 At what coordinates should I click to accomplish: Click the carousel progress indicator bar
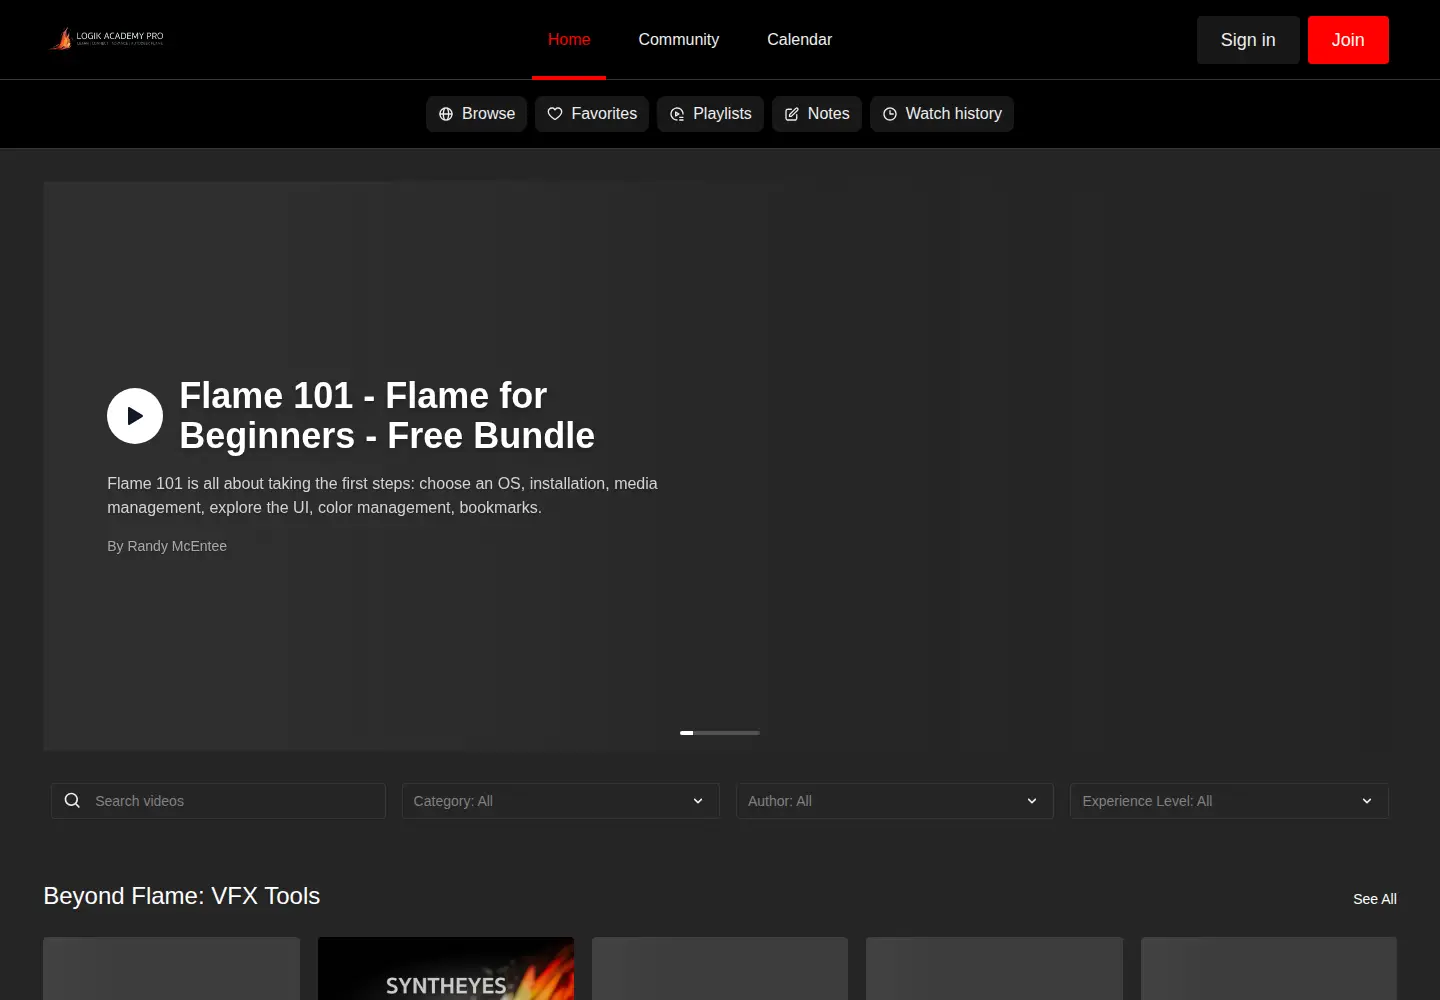tap(720, 733)
